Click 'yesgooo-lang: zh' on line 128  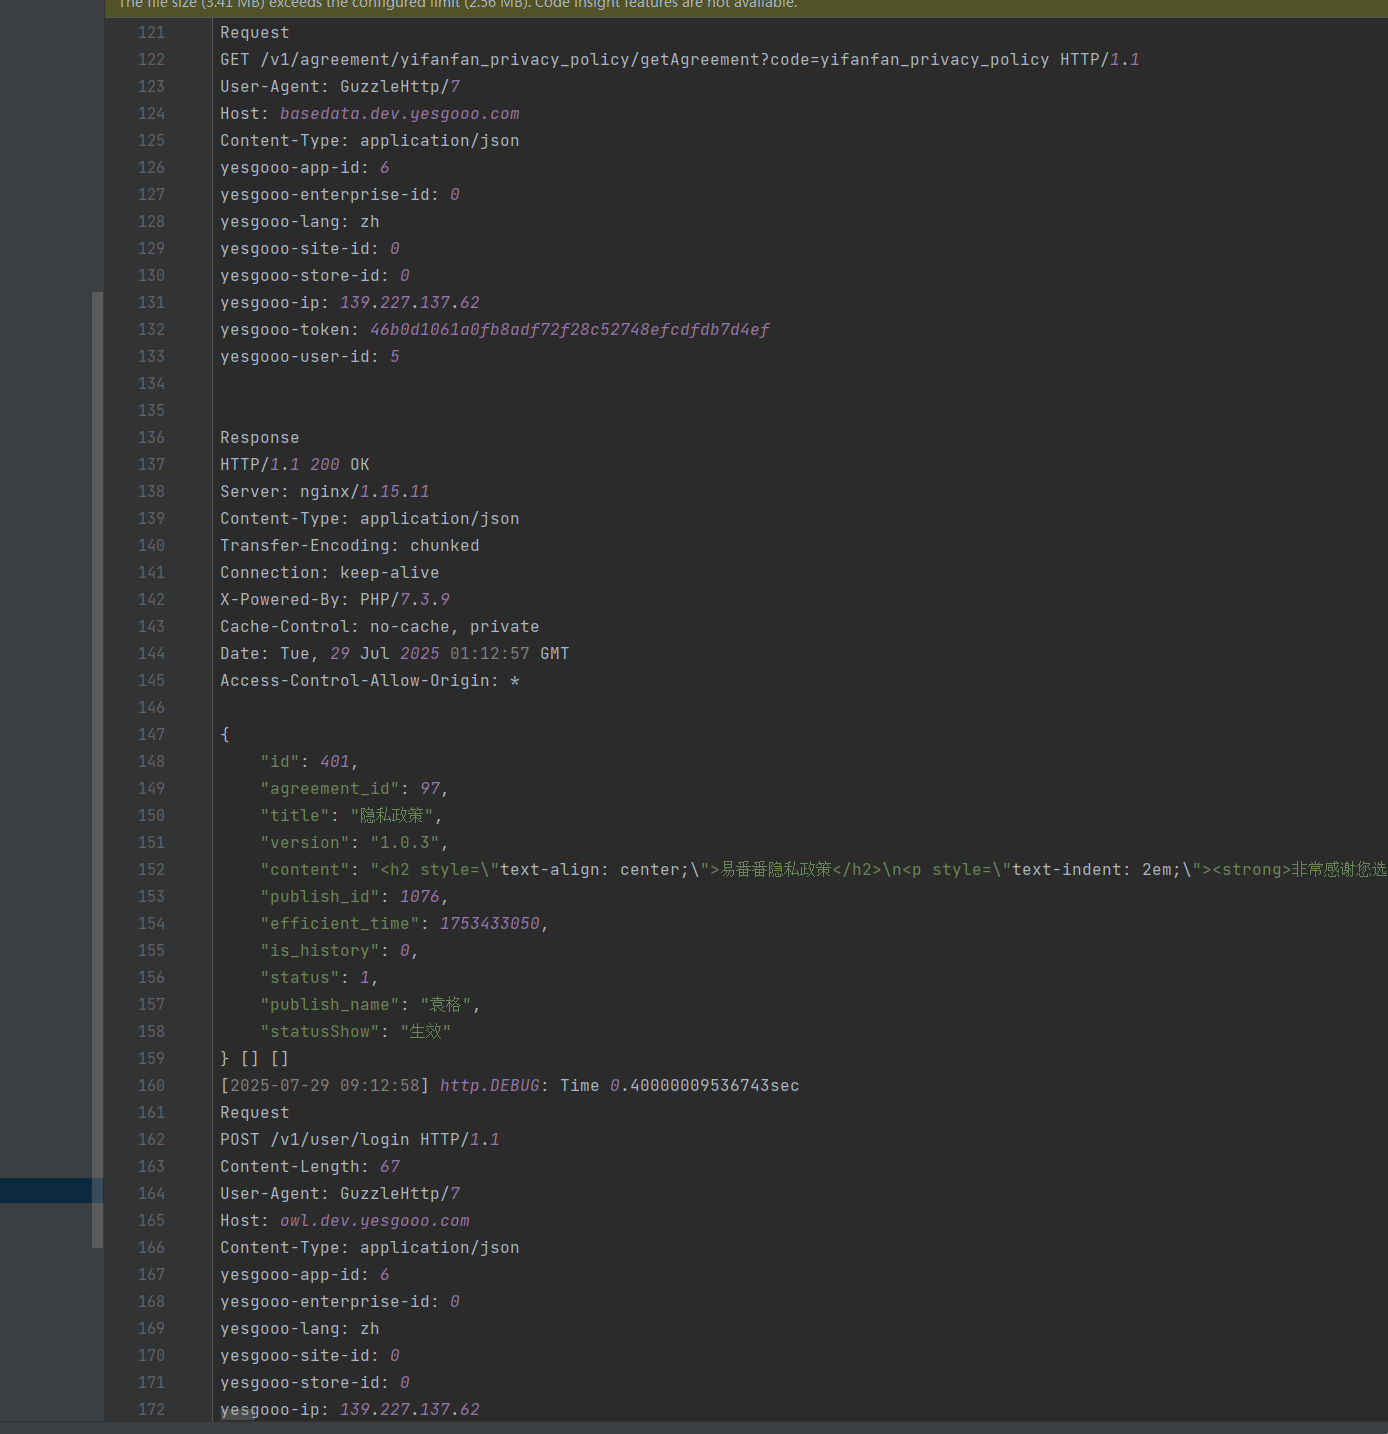point(300,222)
